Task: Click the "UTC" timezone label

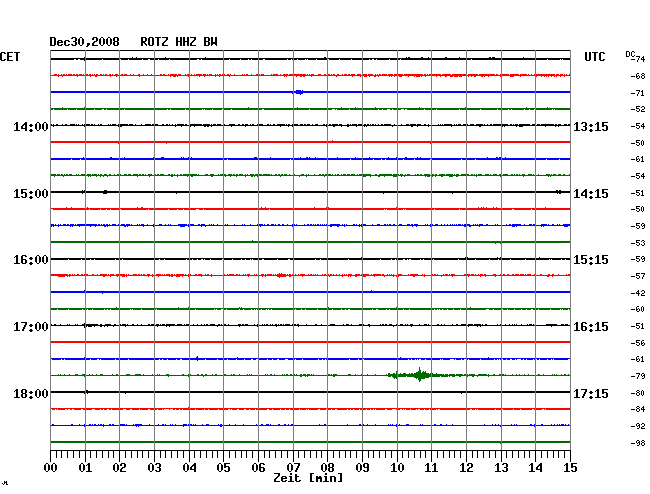Action: click(594, 57)
